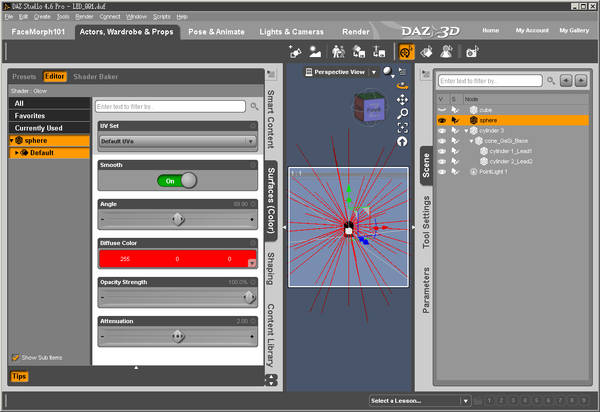Screen dimensions: 600x412
Task: Open the Perspective View dropdown arrow
Action: click(x=374, y=72)
